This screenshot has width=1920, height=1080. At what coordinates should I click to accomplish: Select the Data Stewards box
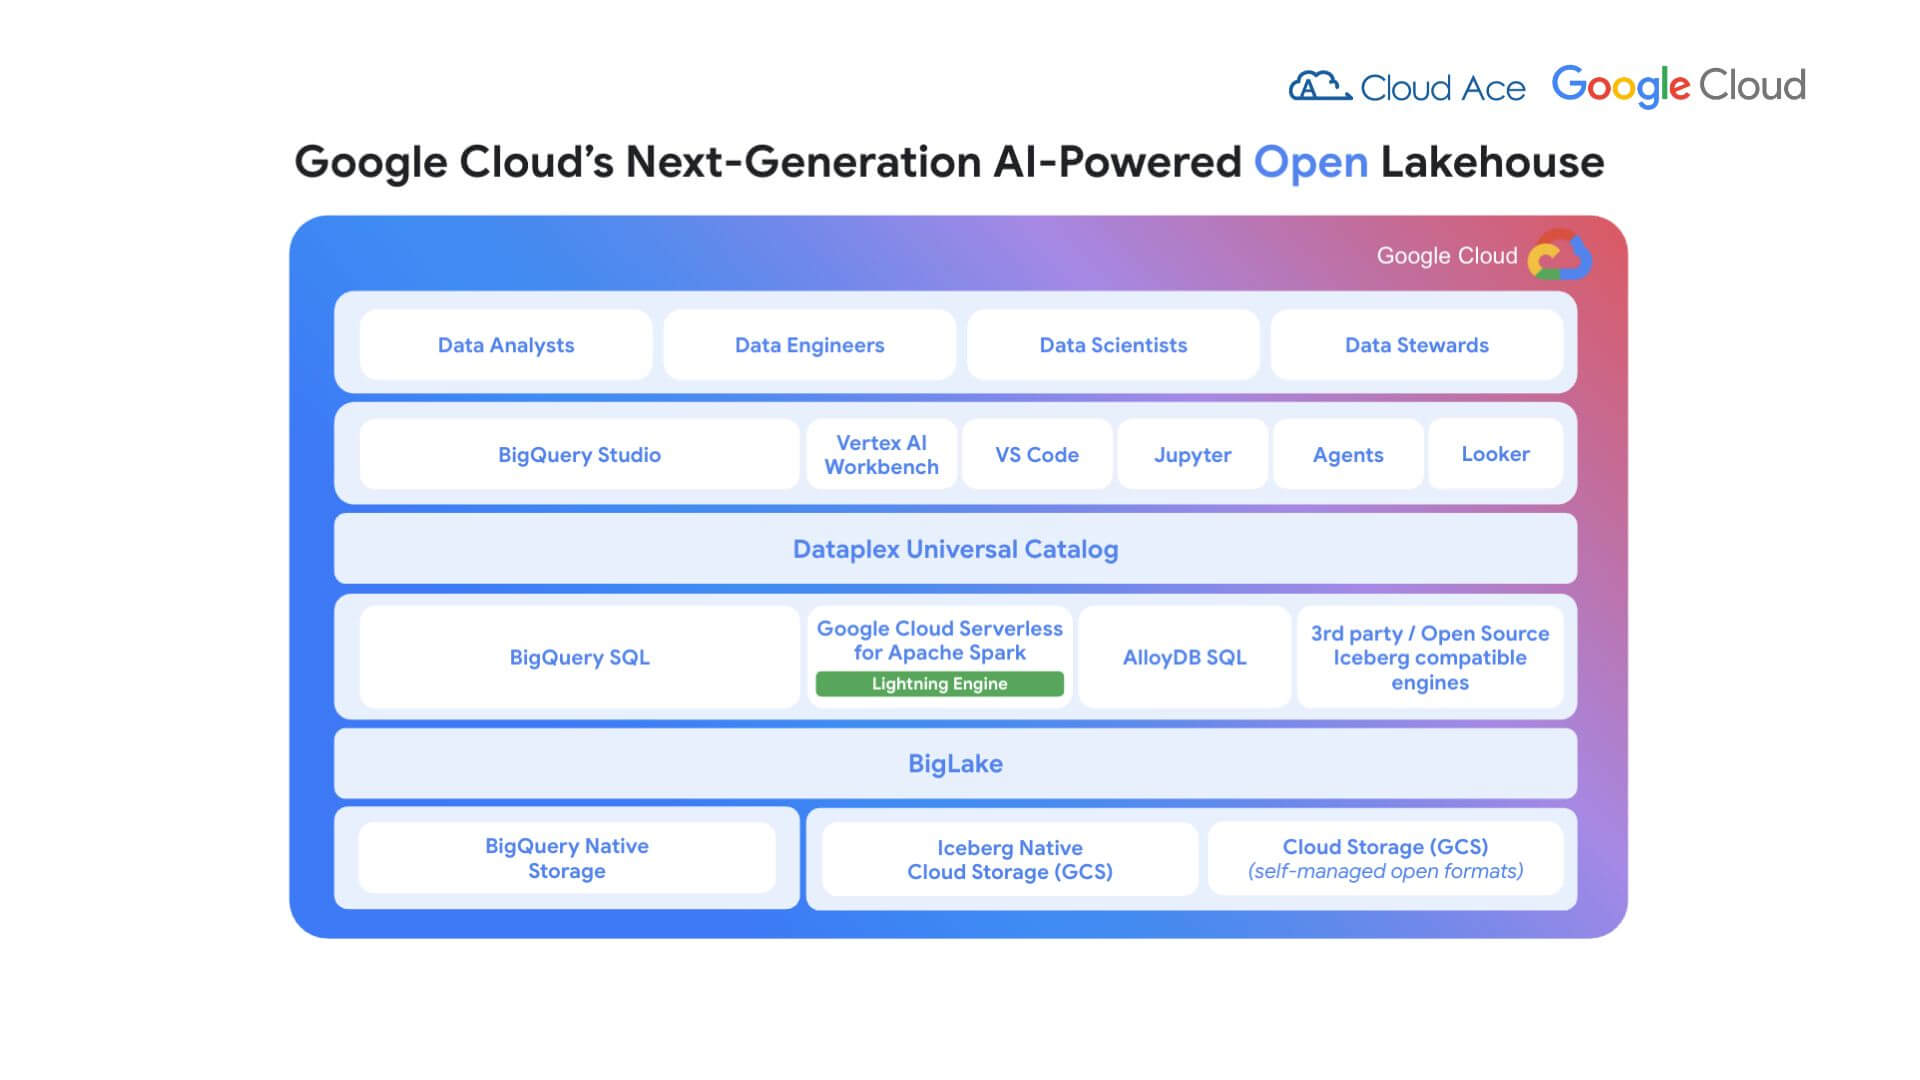coord(1417,344)
